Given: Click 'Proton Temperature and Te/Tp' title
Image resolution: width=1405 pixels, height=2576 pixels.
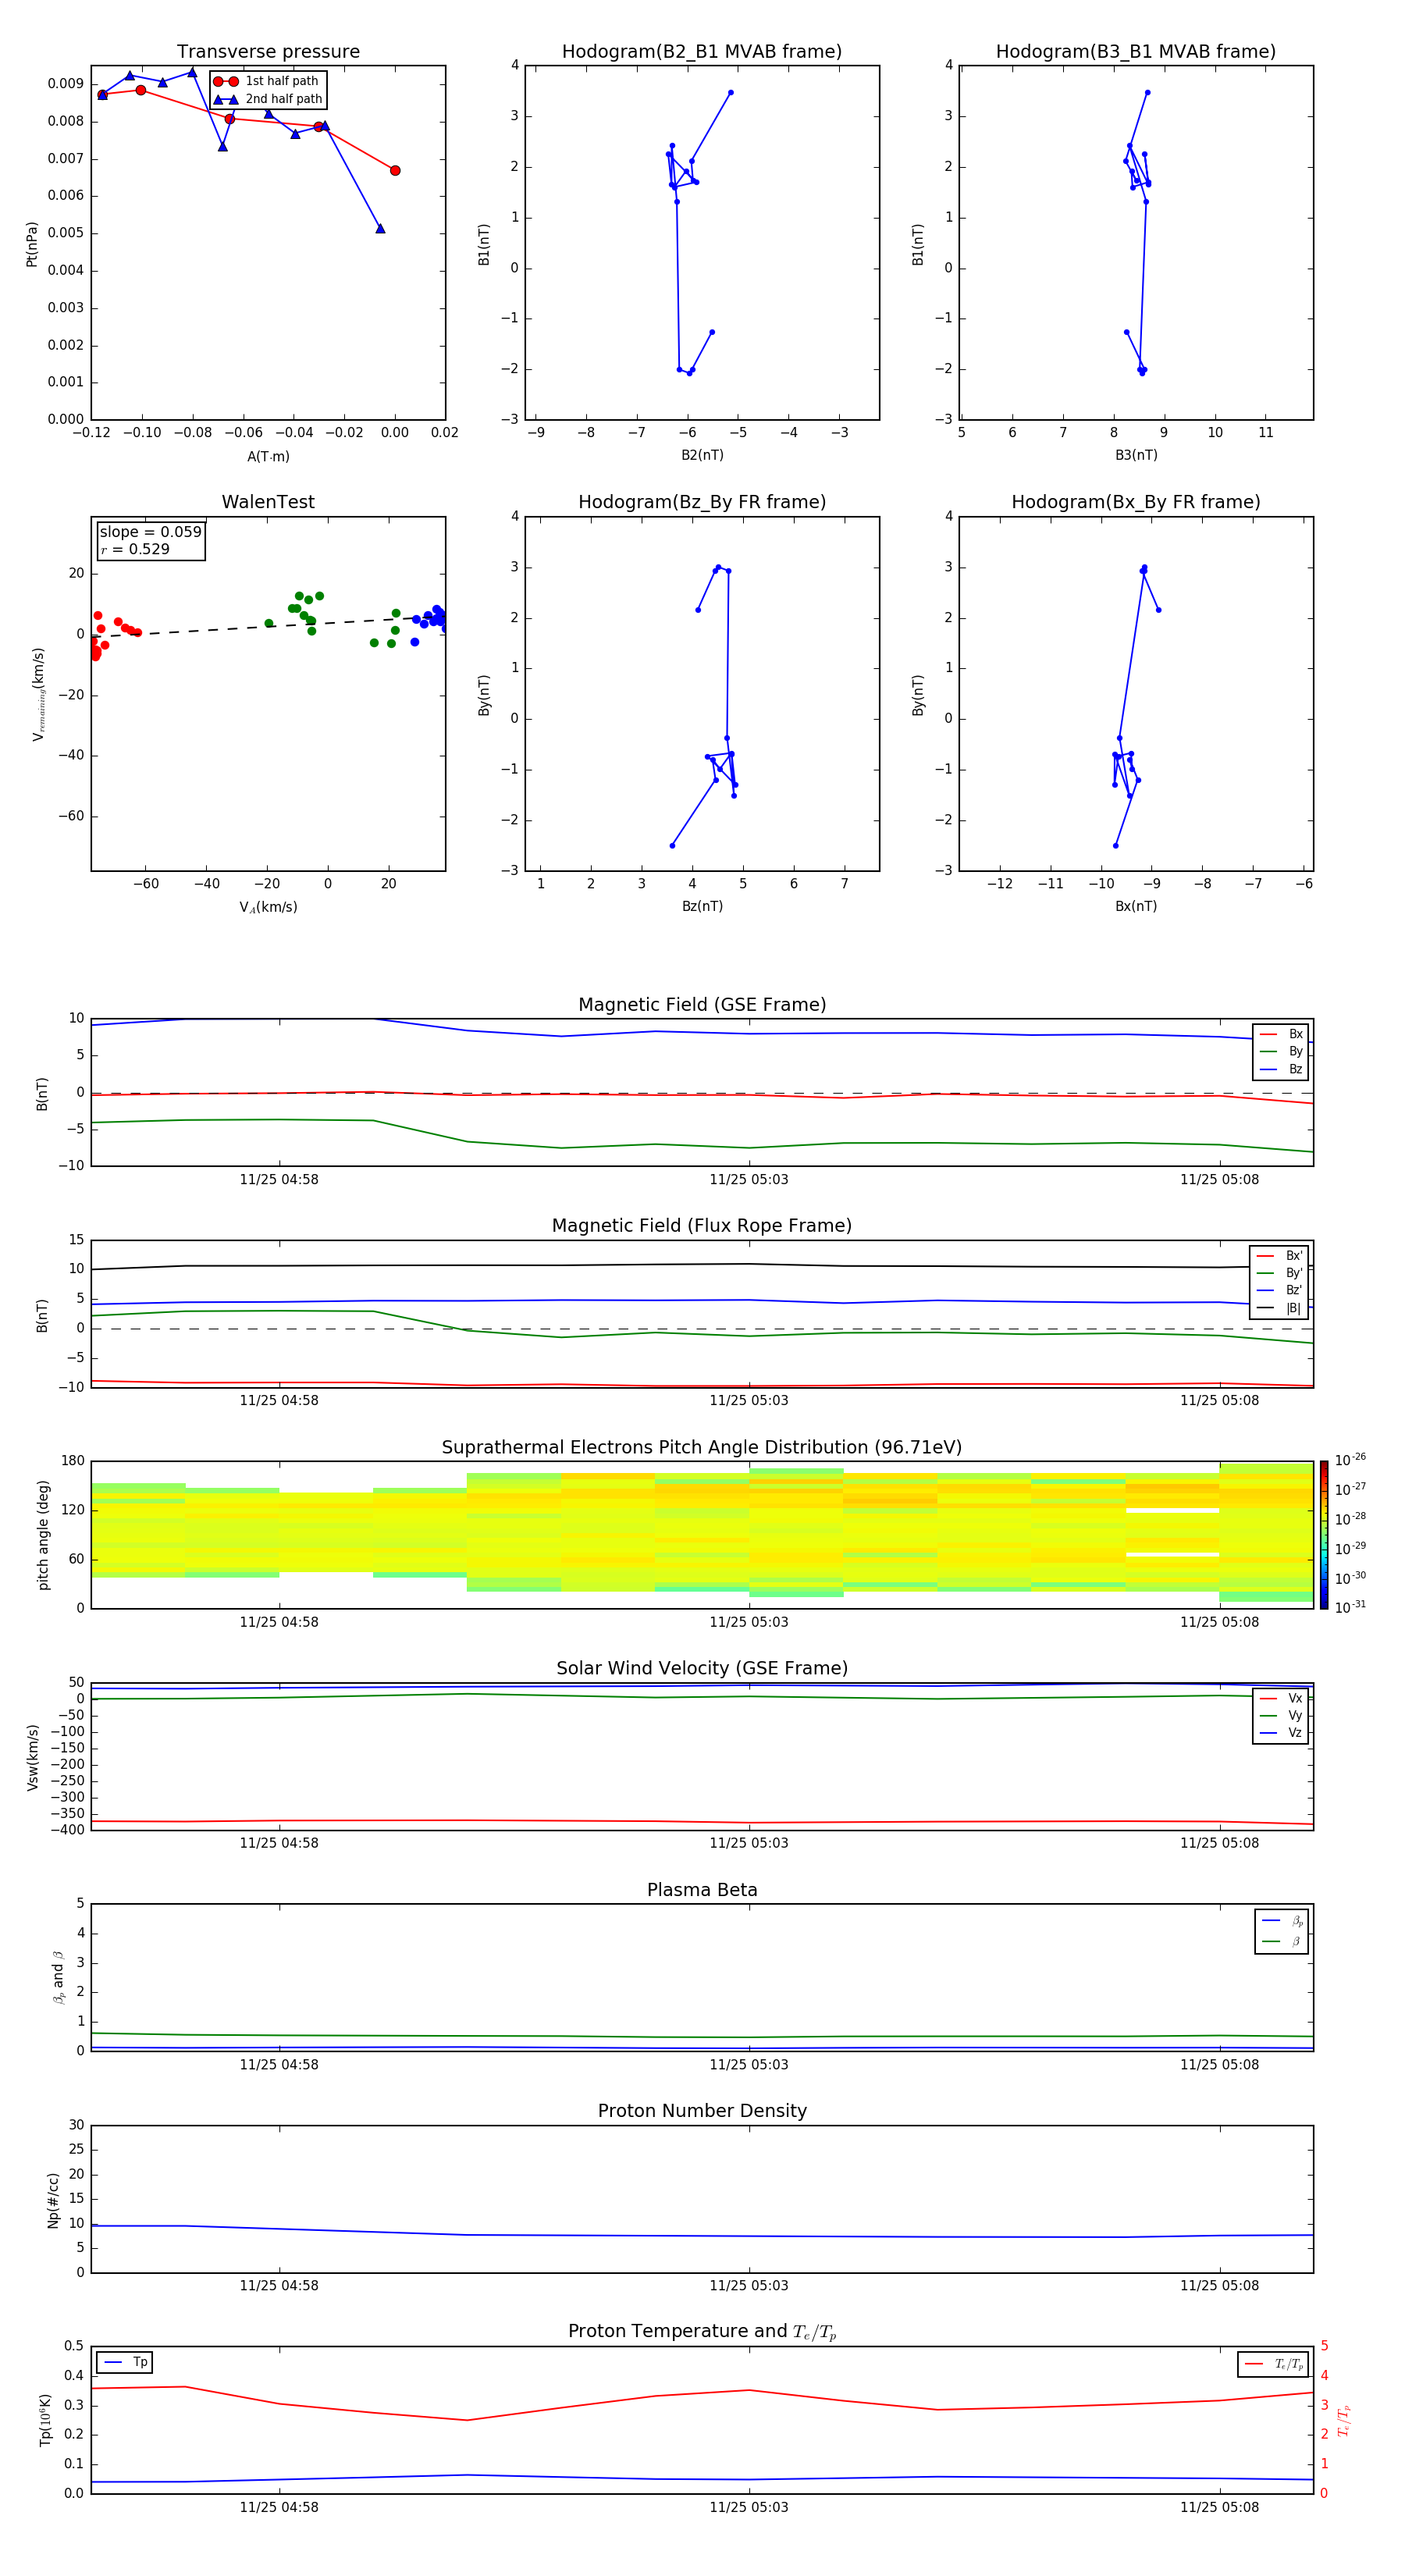Looking at the screenshot, I should pyautogui.click(x=702, y=2332).
